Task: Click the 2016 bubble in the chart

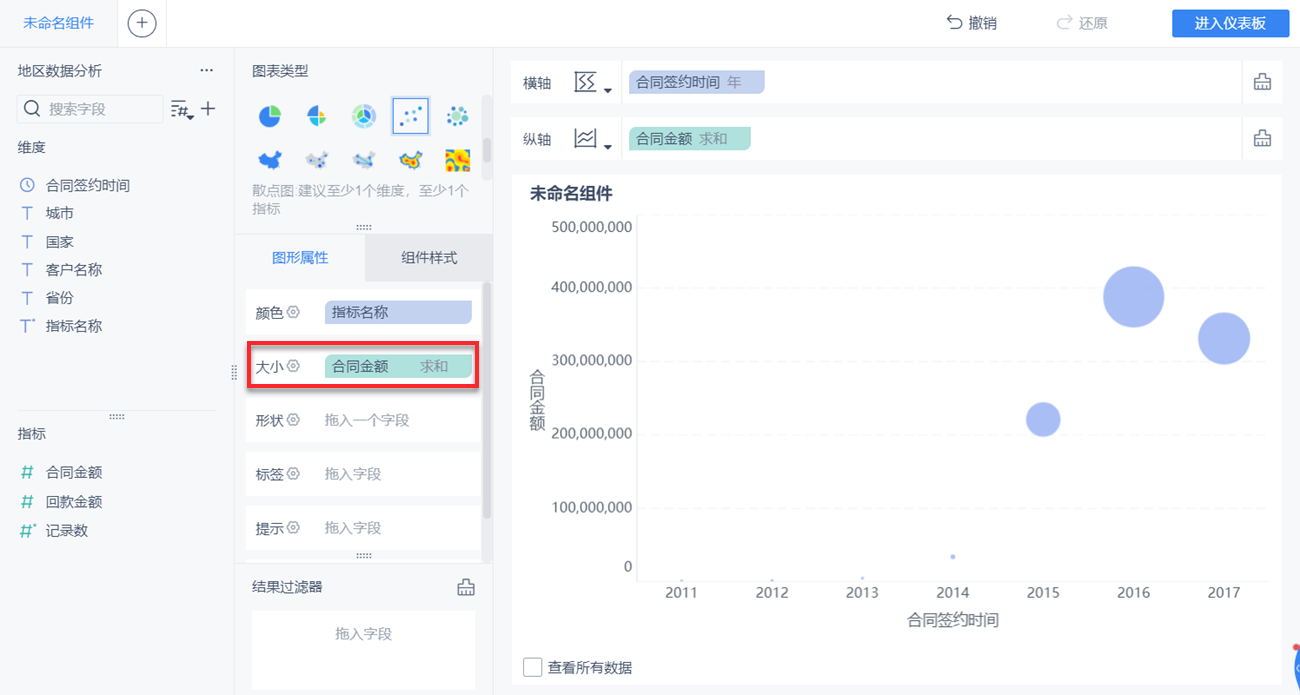Action: [1134, 297]
